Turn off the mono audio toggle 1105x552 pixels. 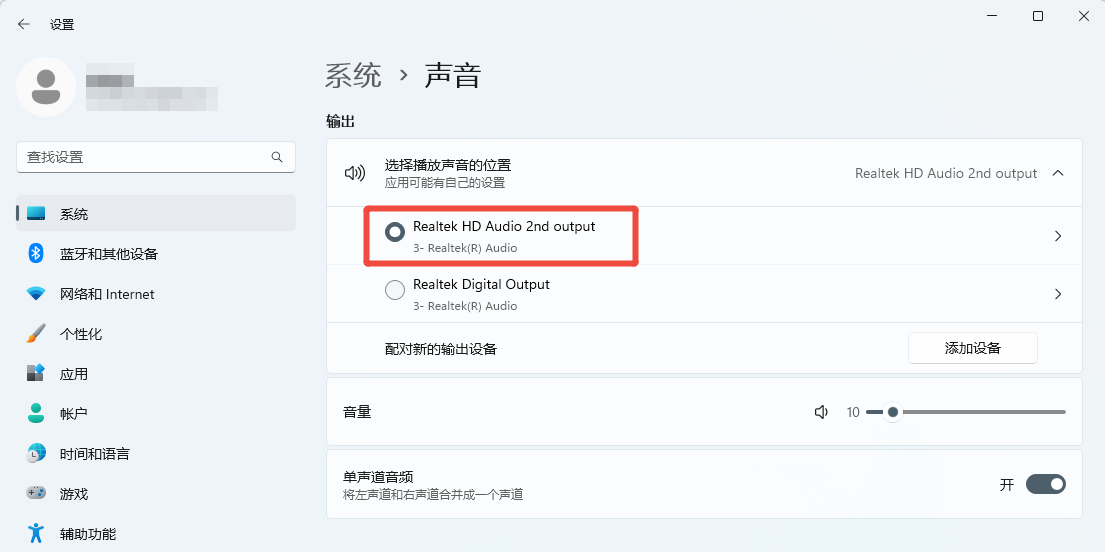coord(1045,484)
